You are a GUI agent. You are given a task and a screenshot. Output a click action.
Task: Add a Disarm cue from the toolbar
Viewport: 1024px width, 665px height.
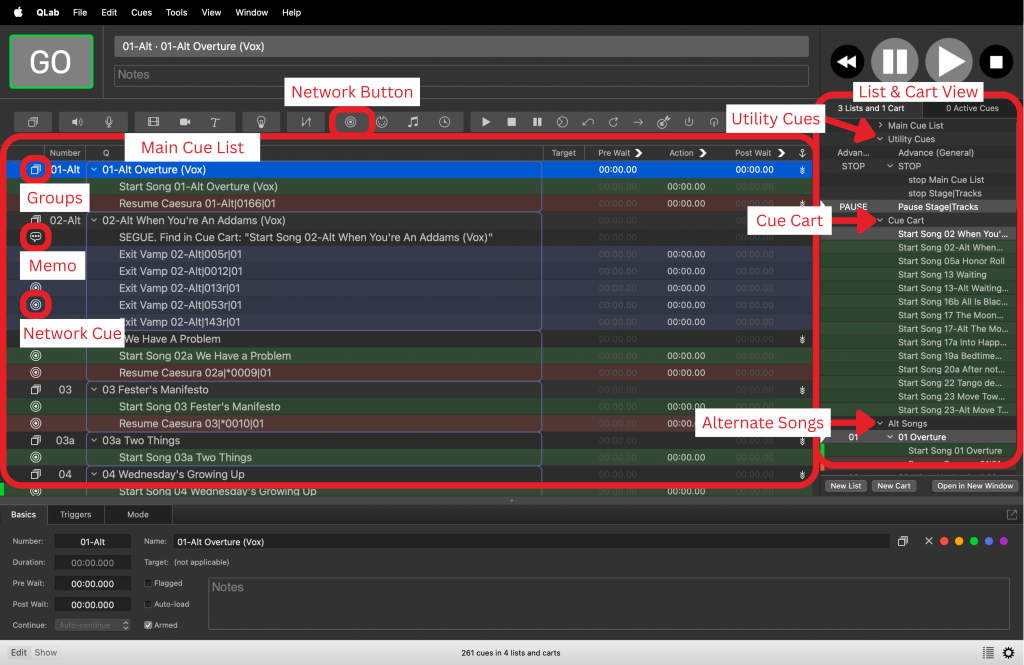[714, 122]
